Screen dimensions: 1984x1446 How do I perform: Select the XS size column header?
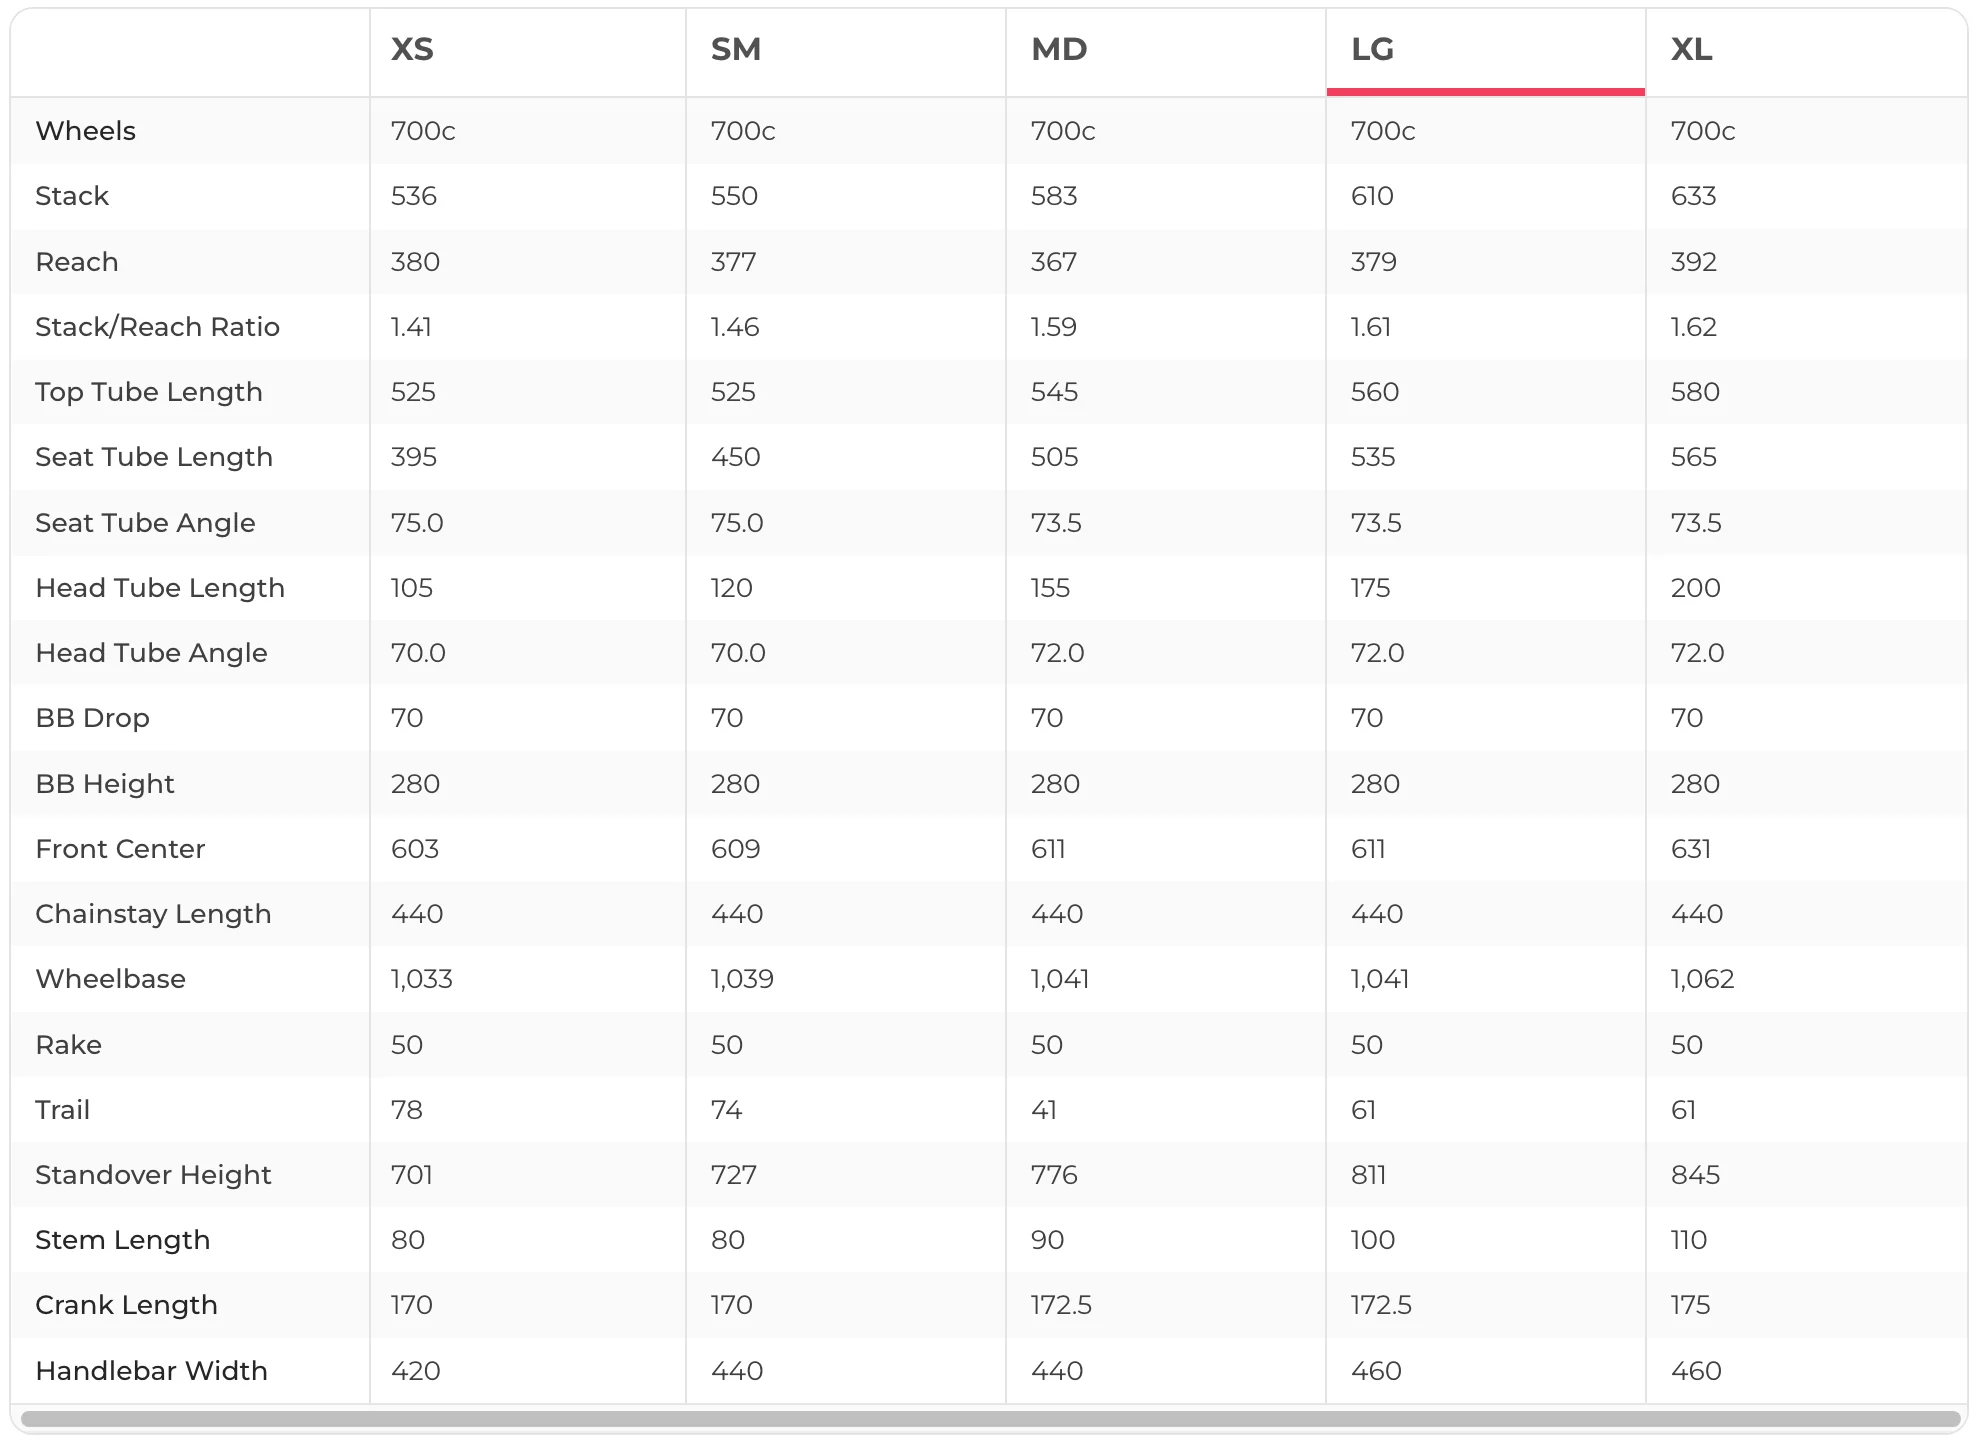412,49
